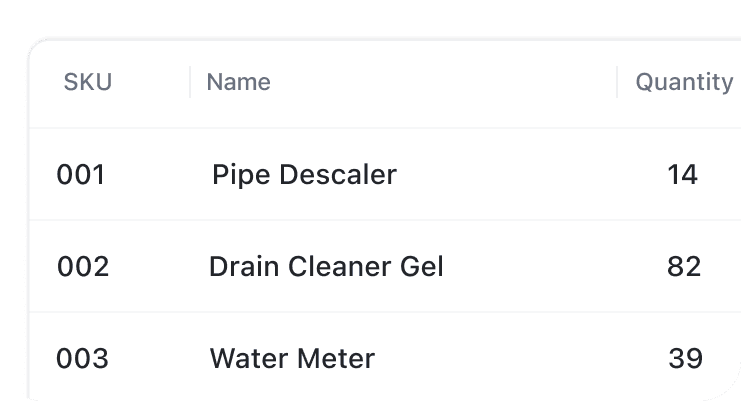Click the Drain Cleaner Gel name cell
741x401 pixels.
click(x=326, y=267)
